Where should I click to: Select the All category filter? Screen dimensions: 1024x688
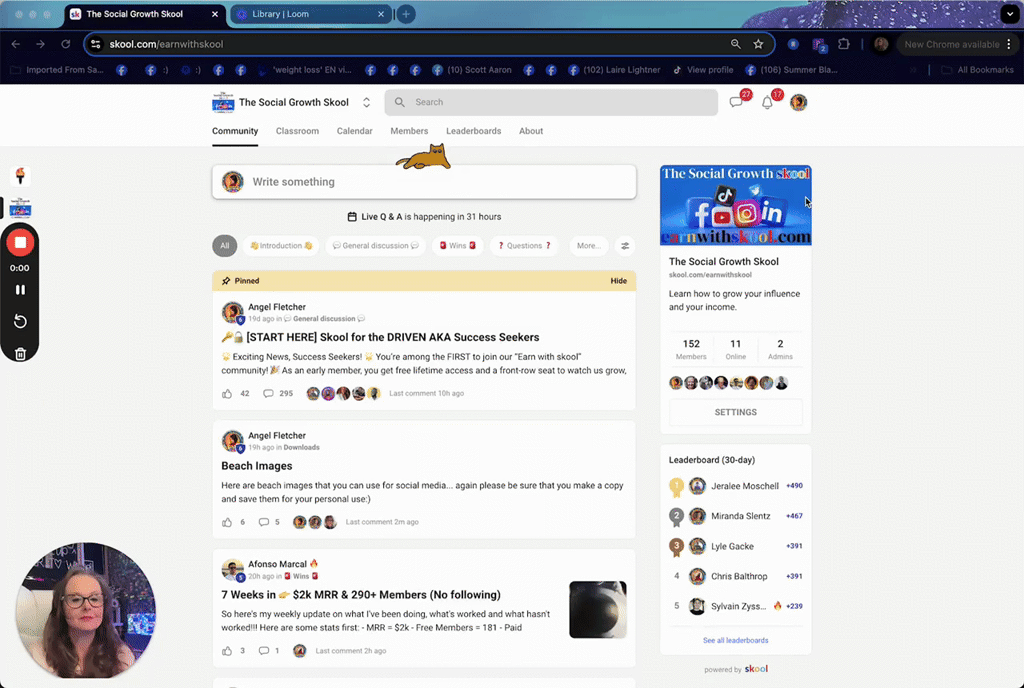[x=225, y=246]
